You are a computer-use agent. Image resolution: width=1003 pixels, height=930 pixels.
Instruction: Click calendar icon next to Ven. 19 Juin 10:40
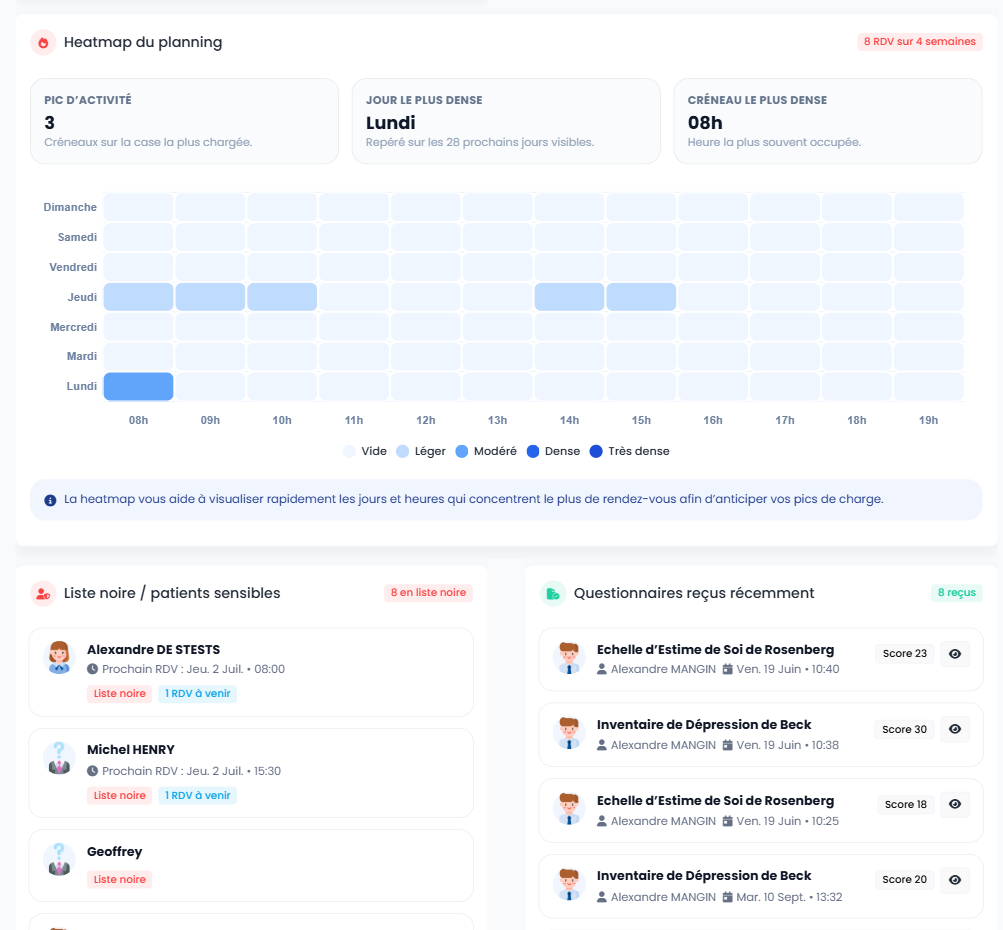(x=727, y=669)
